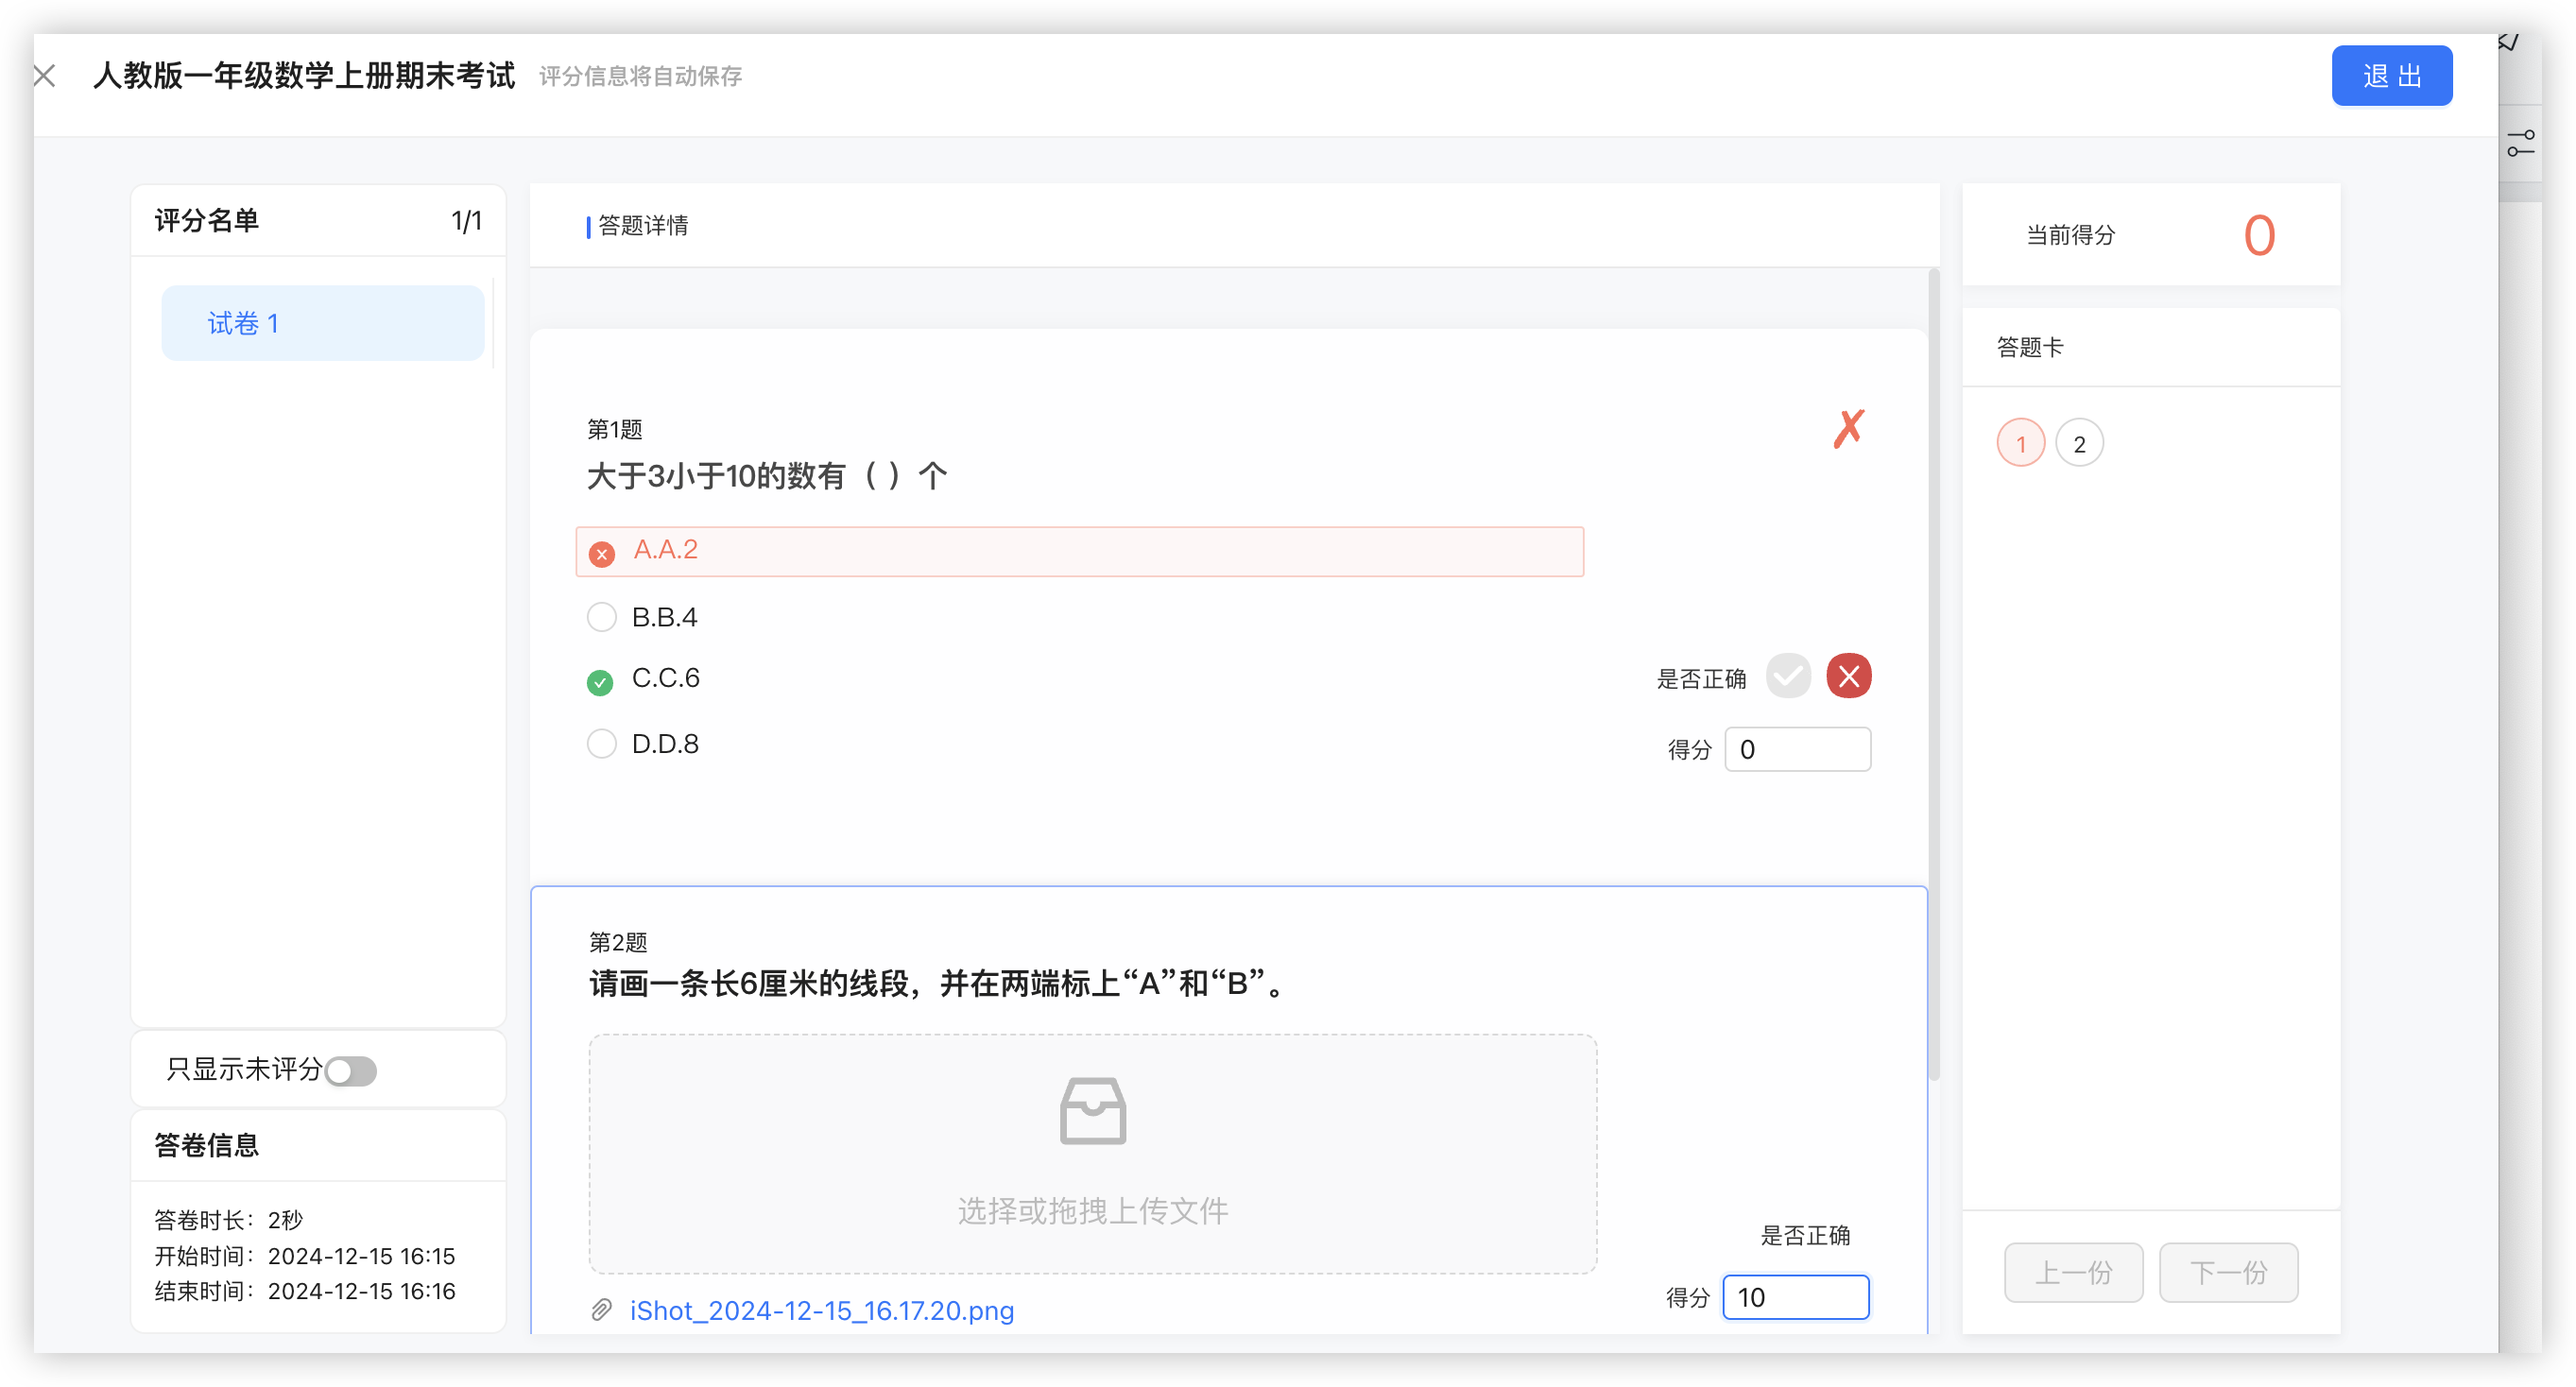Mark question 1 as wrong with red X

pos(1848,676)
